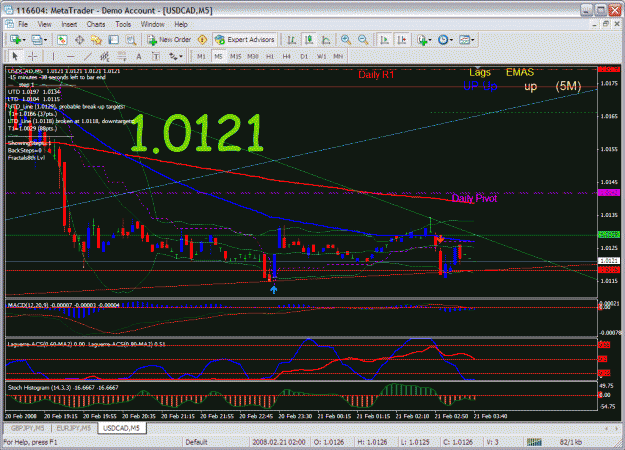Toggle the Expert Advisors button
Viewport: 625px width, 450px height.
pyautogui.click(x=244, y=40)
